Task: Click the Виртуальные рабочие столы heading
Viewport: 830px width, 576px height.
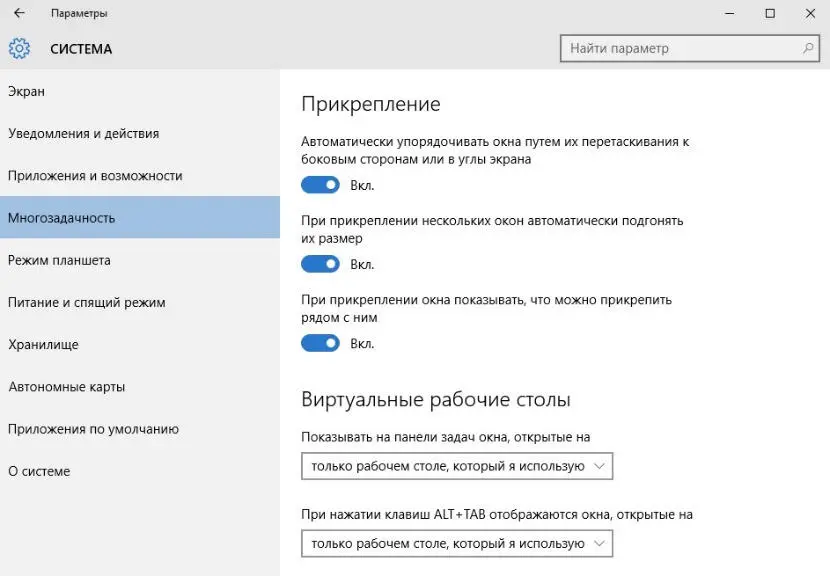Action: (436, 399)
